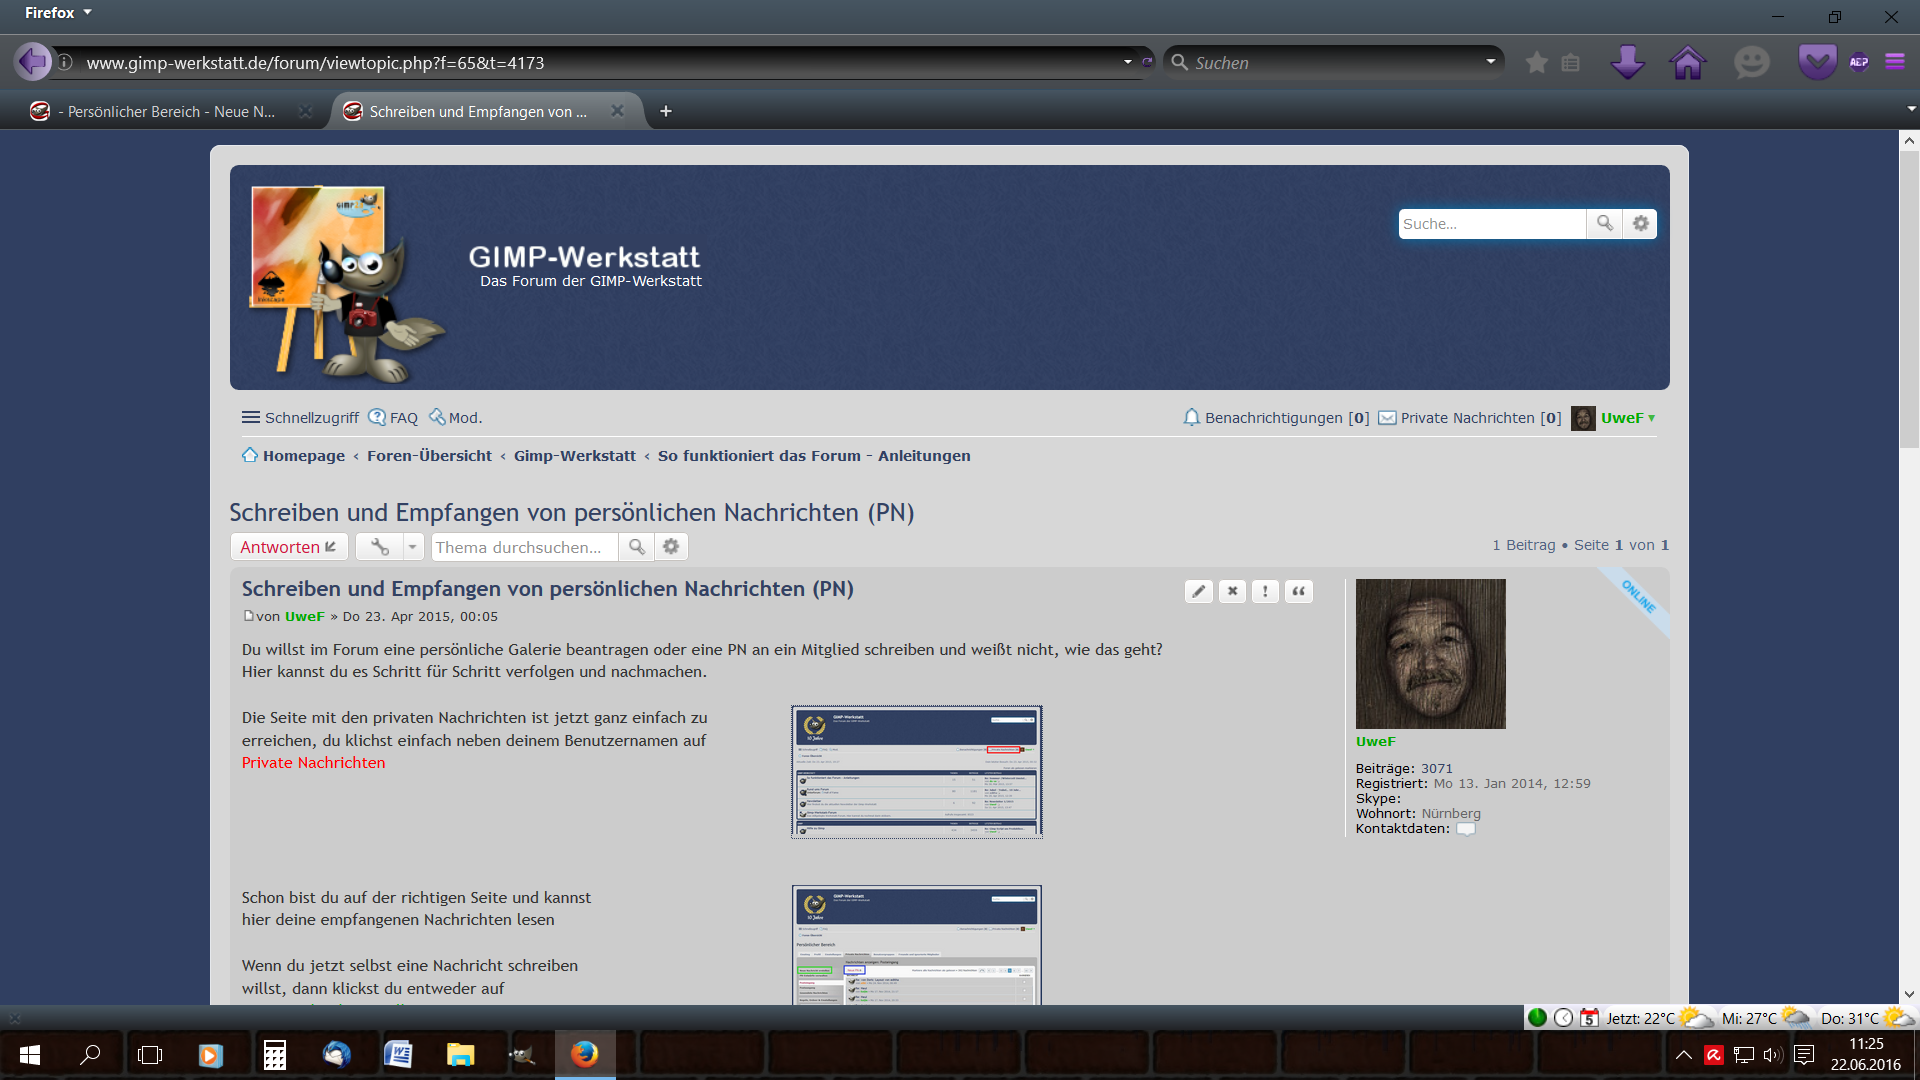Click the delete post X icon

coord(1232,591)
